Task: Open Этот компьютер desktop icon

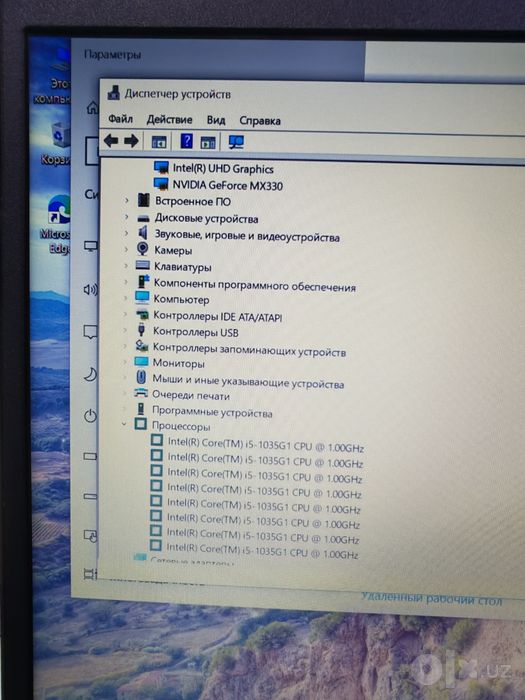Action: click(55, 76)
